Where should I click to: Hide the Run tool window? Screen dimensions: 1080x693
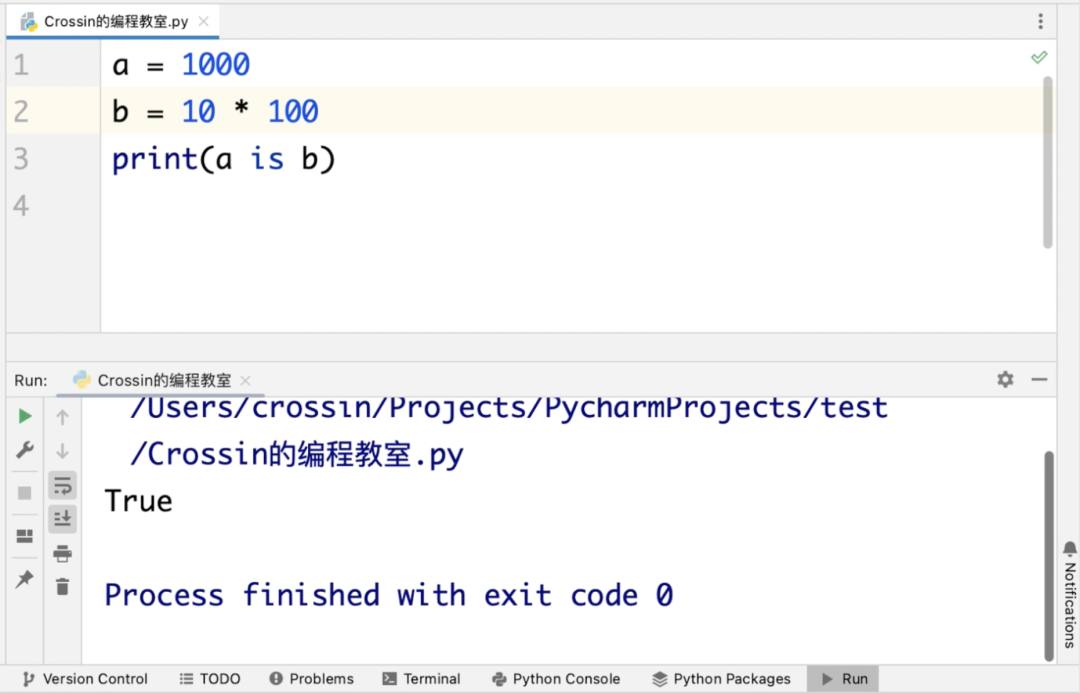coord(1039,379)
